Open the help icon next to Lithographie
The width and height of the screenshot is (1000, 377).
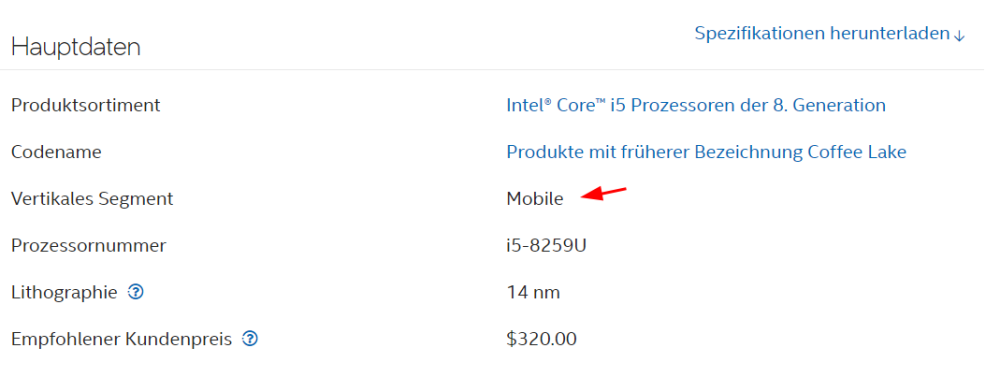[x=136, y=292]
